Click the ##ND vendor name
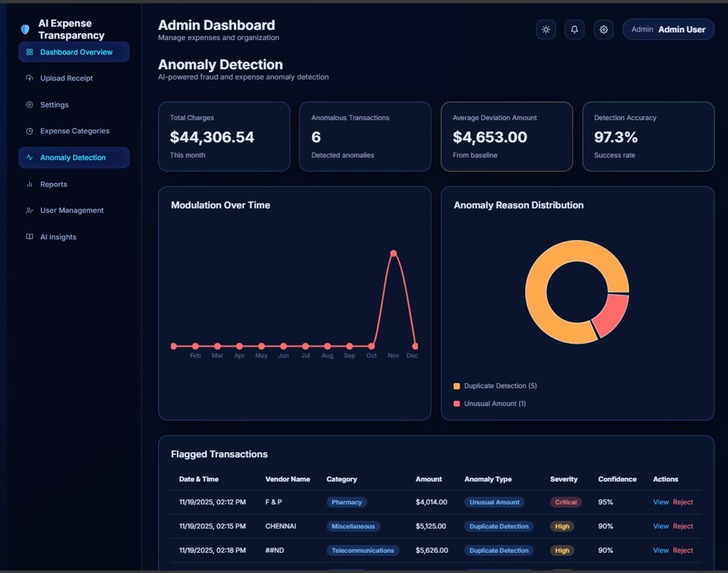 click(275, 550)
